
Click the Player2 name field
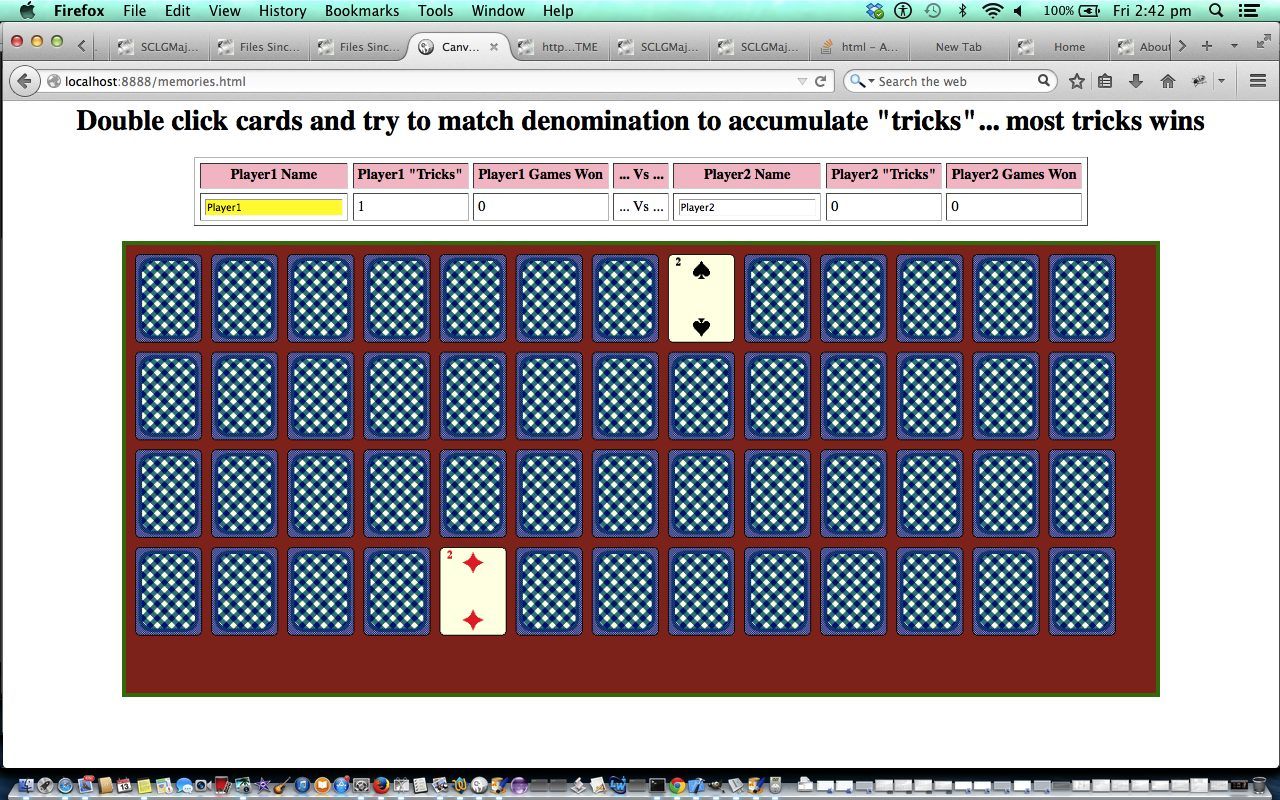pyautogui.click(x=746, y=207)
